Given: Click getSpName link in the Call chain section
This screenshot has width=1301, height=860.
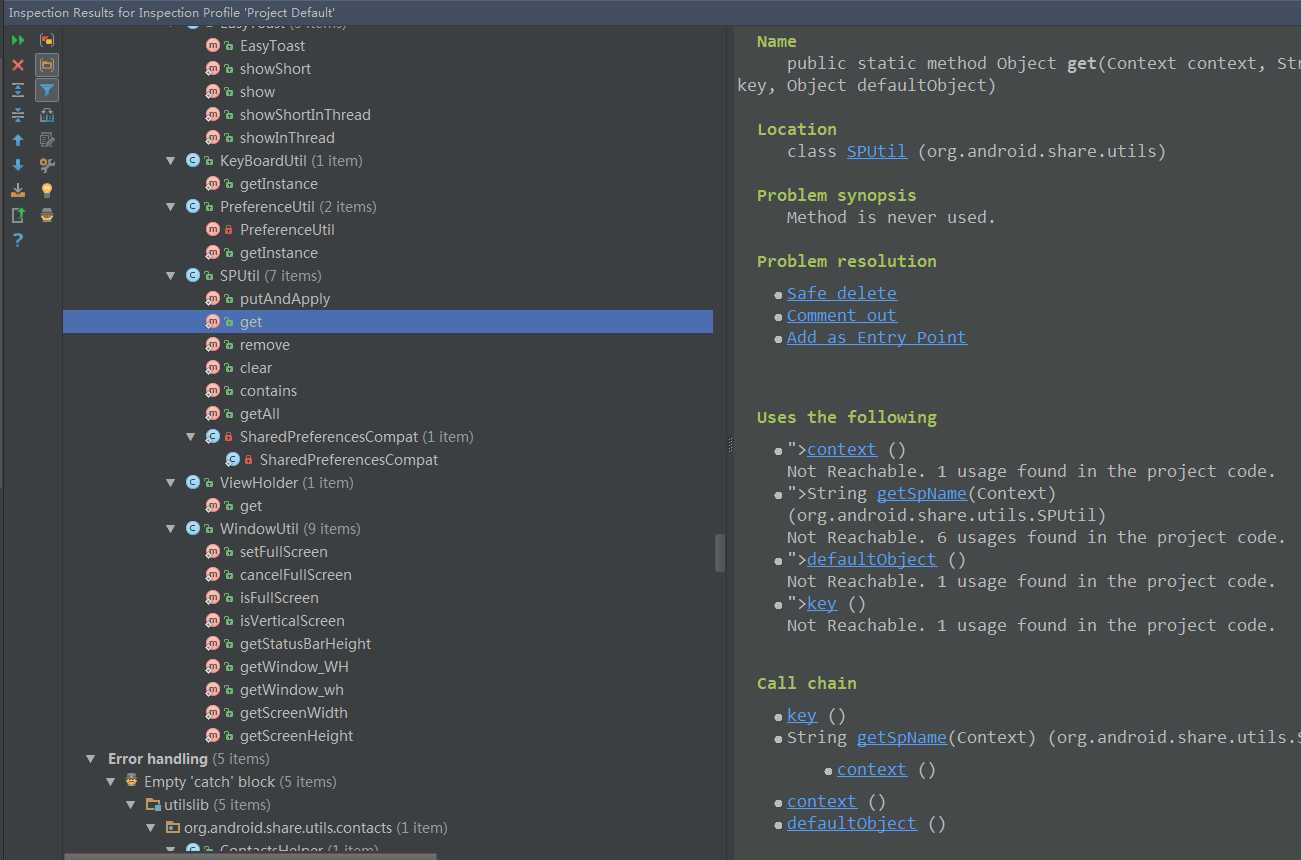Looking at the screenshot, I should tap(902, 737).
